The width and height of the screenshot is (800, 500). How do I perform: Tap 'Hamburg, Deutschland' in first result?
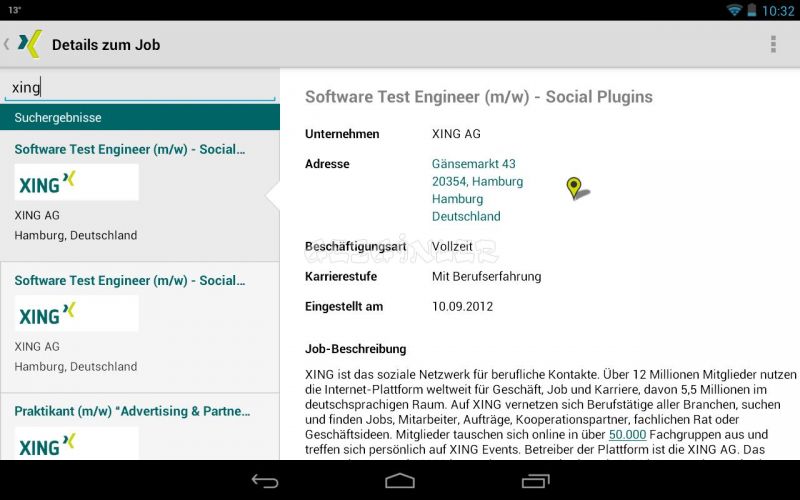click(76, 236)
